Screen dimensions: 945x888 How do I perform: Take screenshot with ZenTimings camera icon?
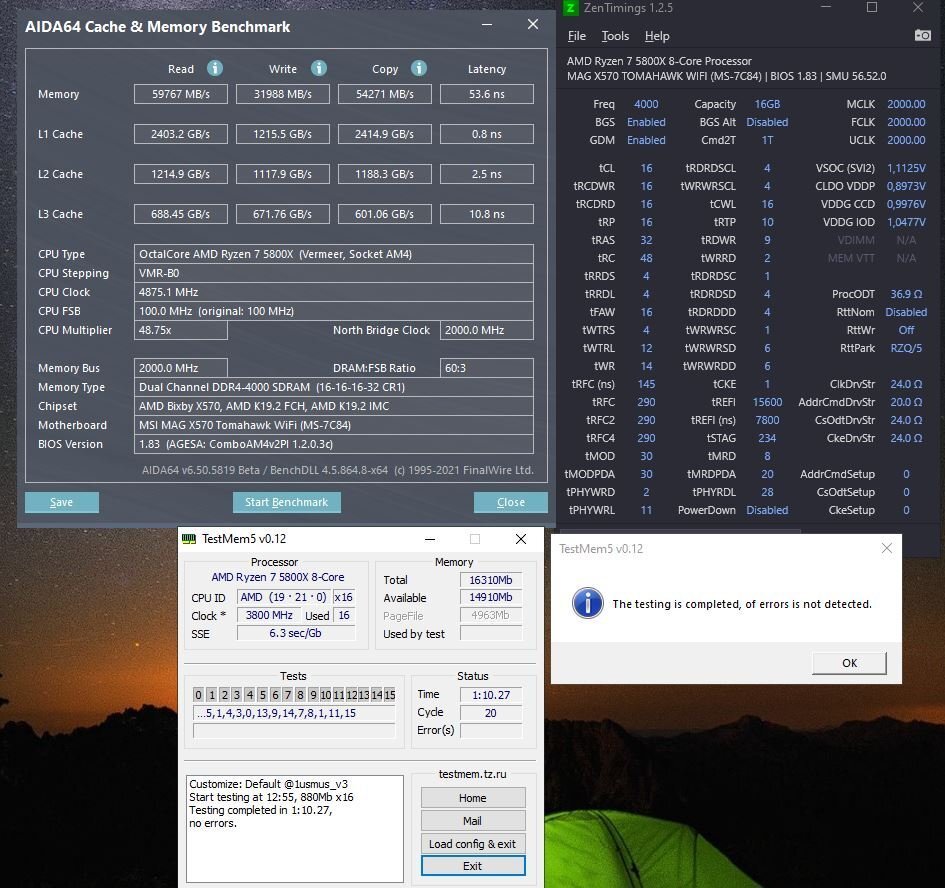[x=922, y=35]
